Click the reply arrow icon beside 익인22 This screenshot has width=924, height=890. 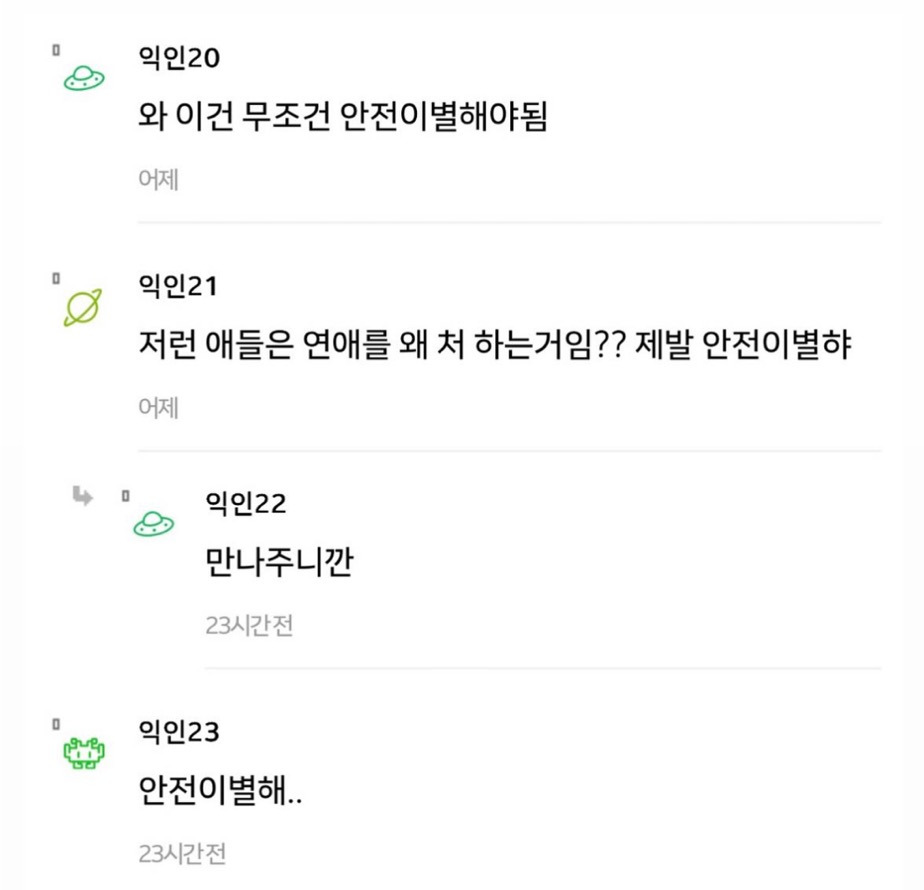83,495
